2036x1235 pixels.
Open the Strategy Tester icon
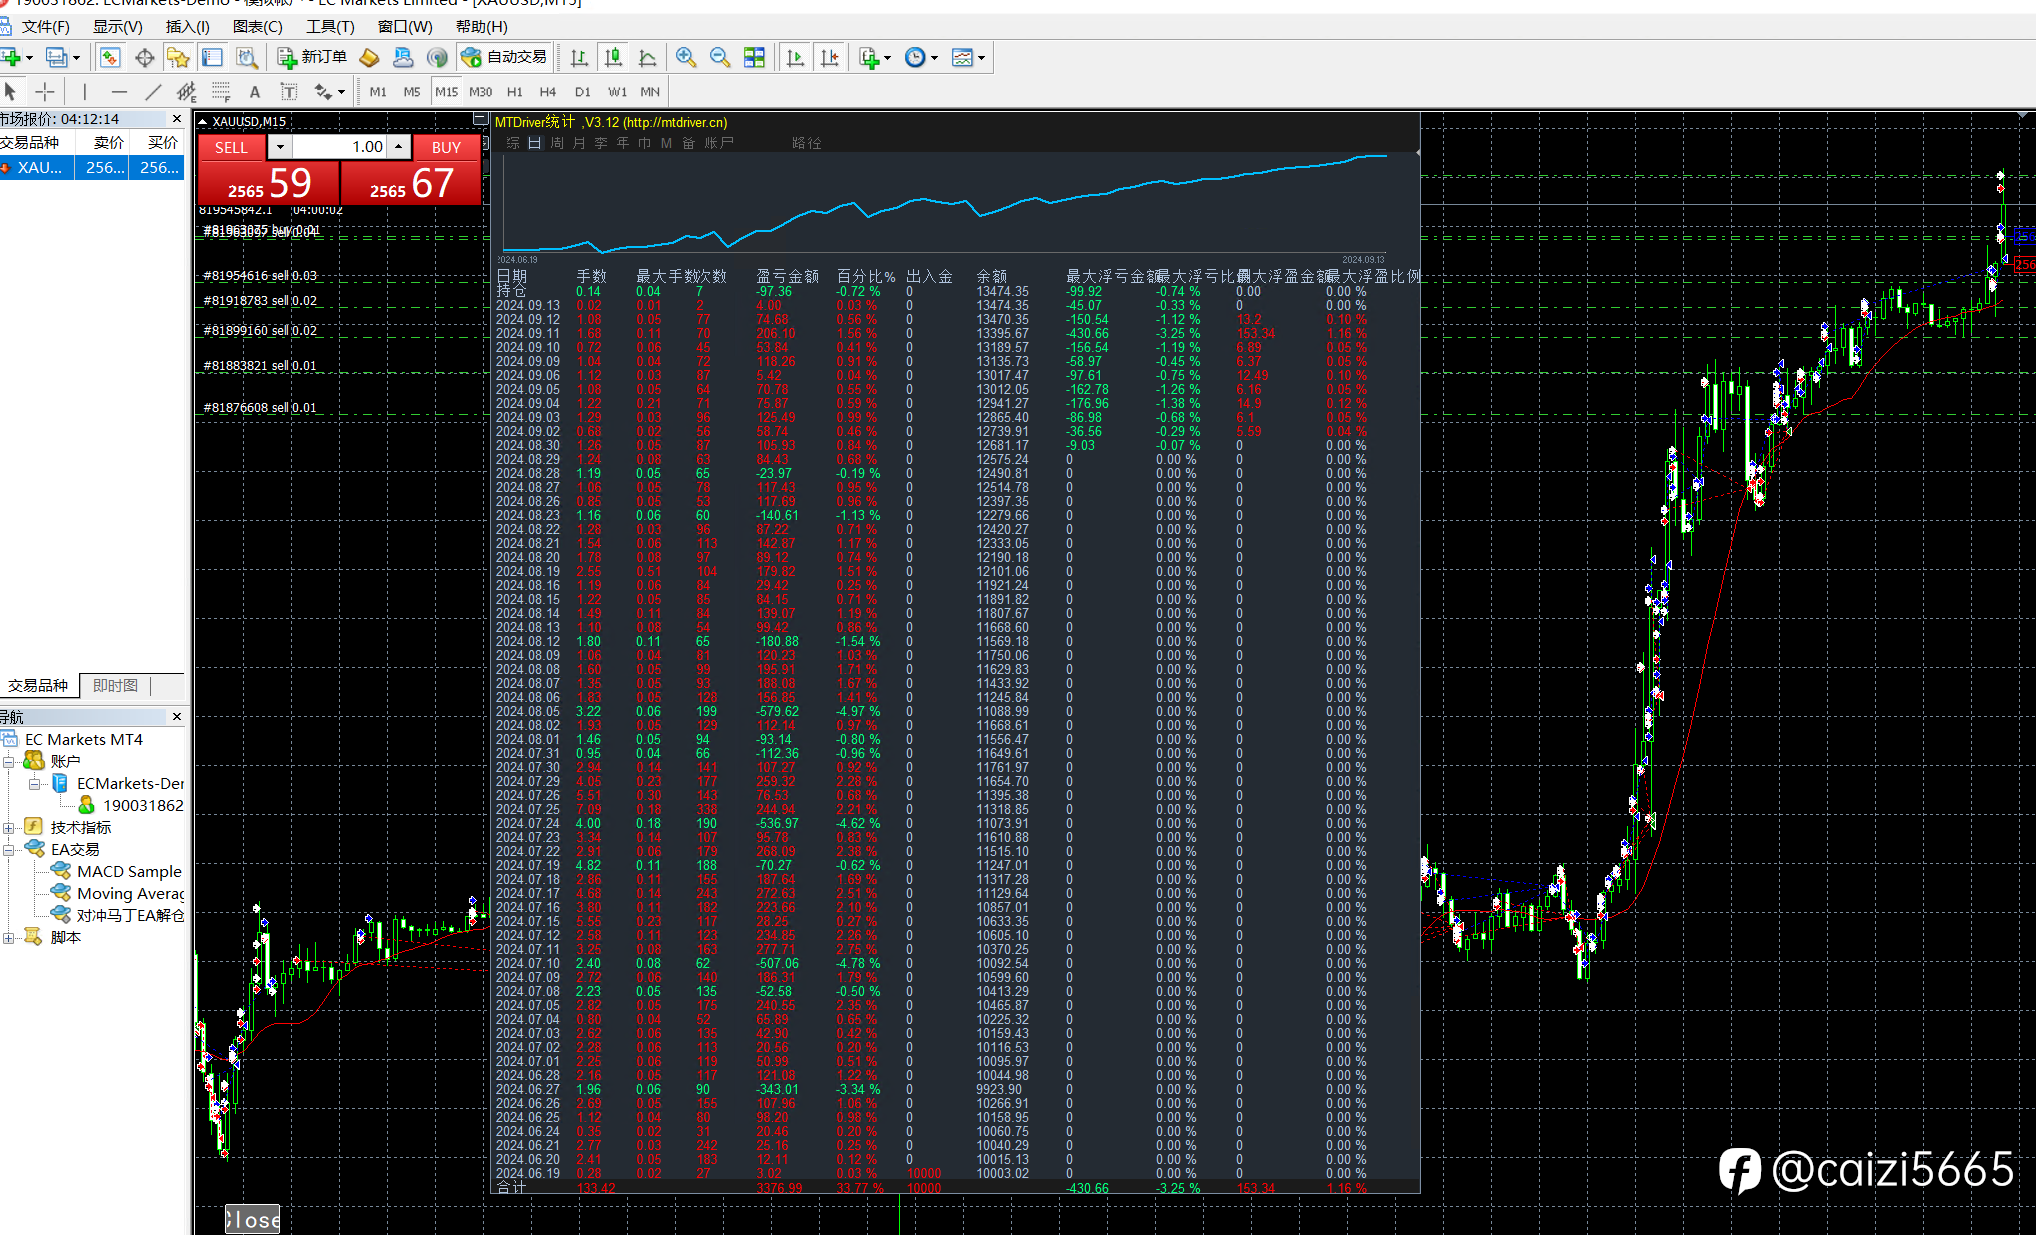pyautogui.click(x=246, y=58)
